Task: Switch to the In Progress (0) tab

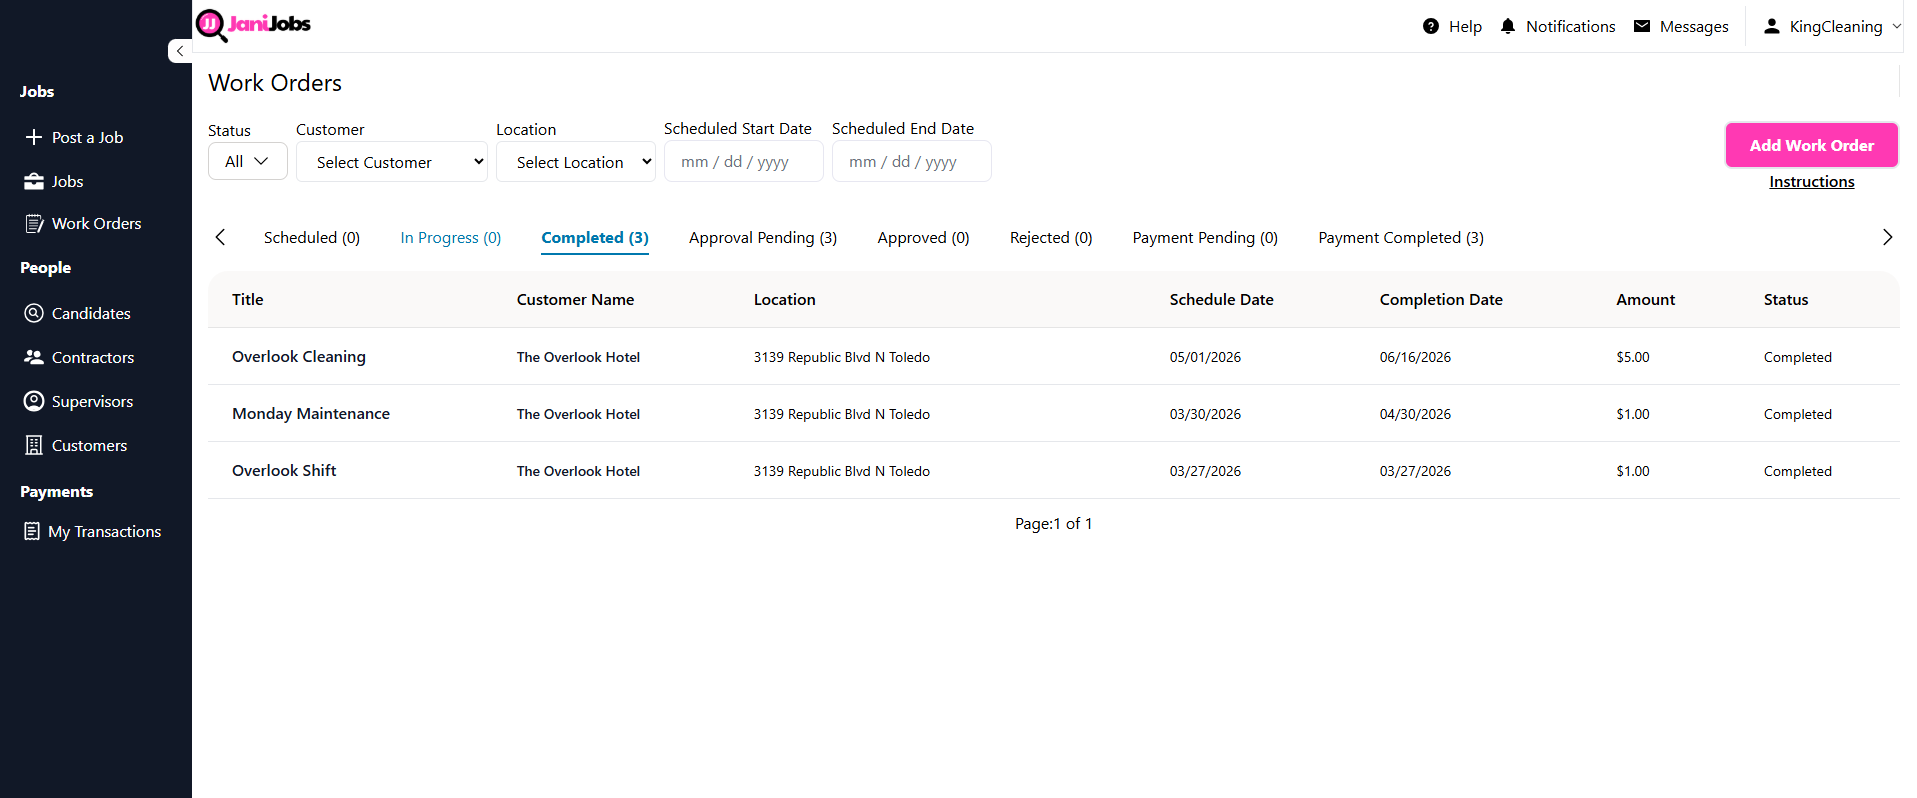Action: (x=451, y=237)
